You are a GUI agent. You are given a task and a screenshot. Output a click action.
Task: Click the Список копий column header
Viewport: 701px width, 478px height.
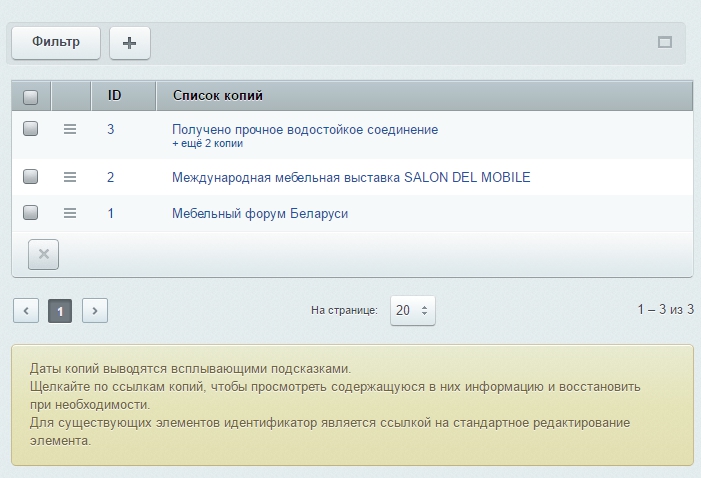point(218,96)
